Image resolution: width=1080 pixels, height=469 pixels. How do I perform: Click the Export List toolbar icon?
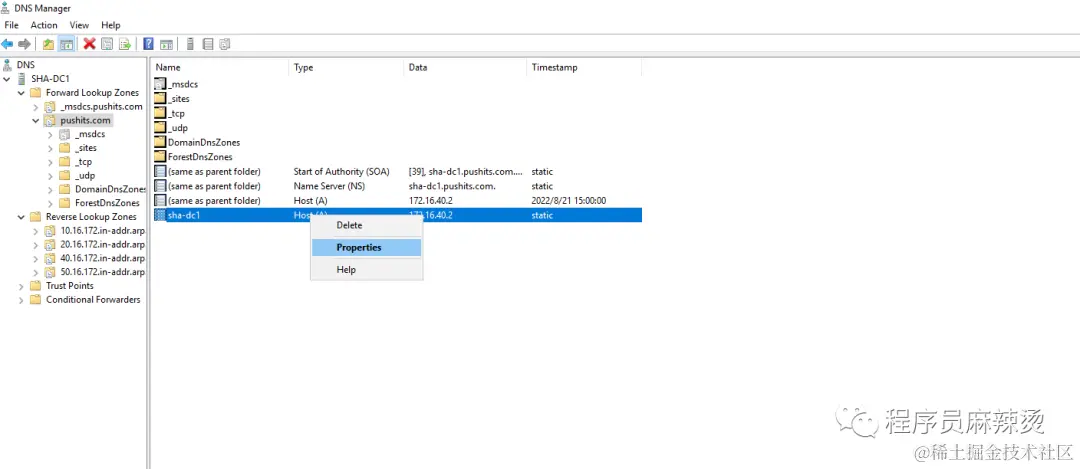[x=125, y=44]
